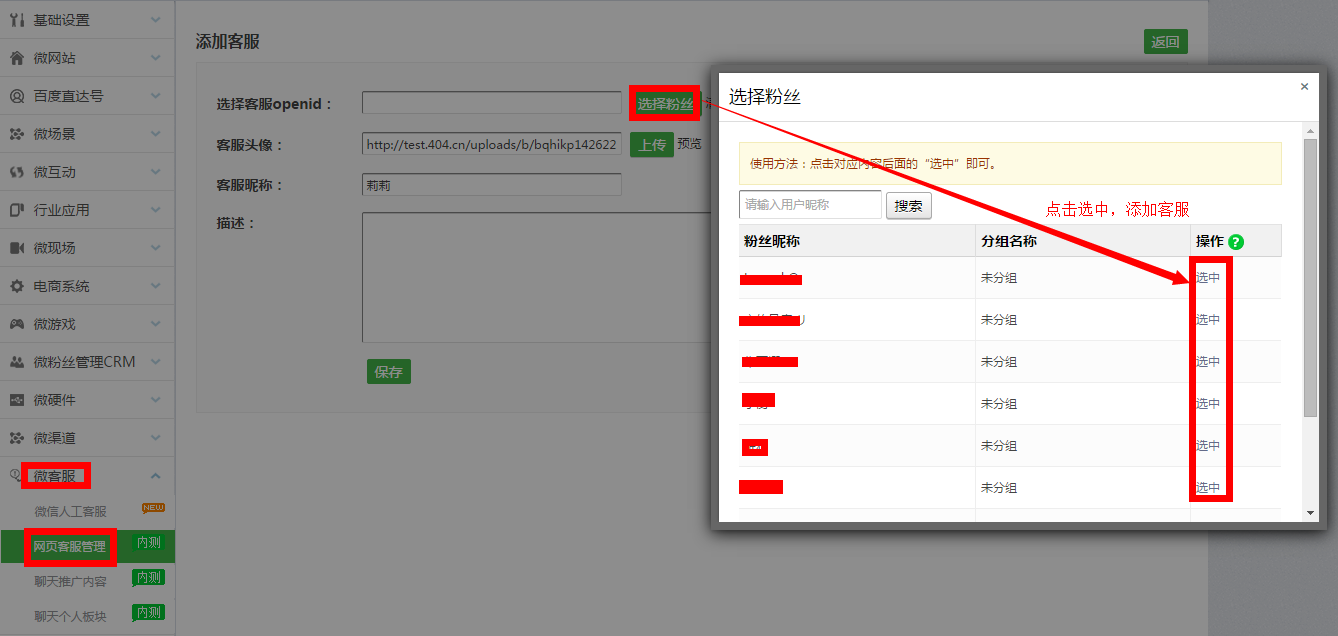Click the 上传 avatar upload button
Viewport: 1338px width, 636px height.
tap(652, 145)
